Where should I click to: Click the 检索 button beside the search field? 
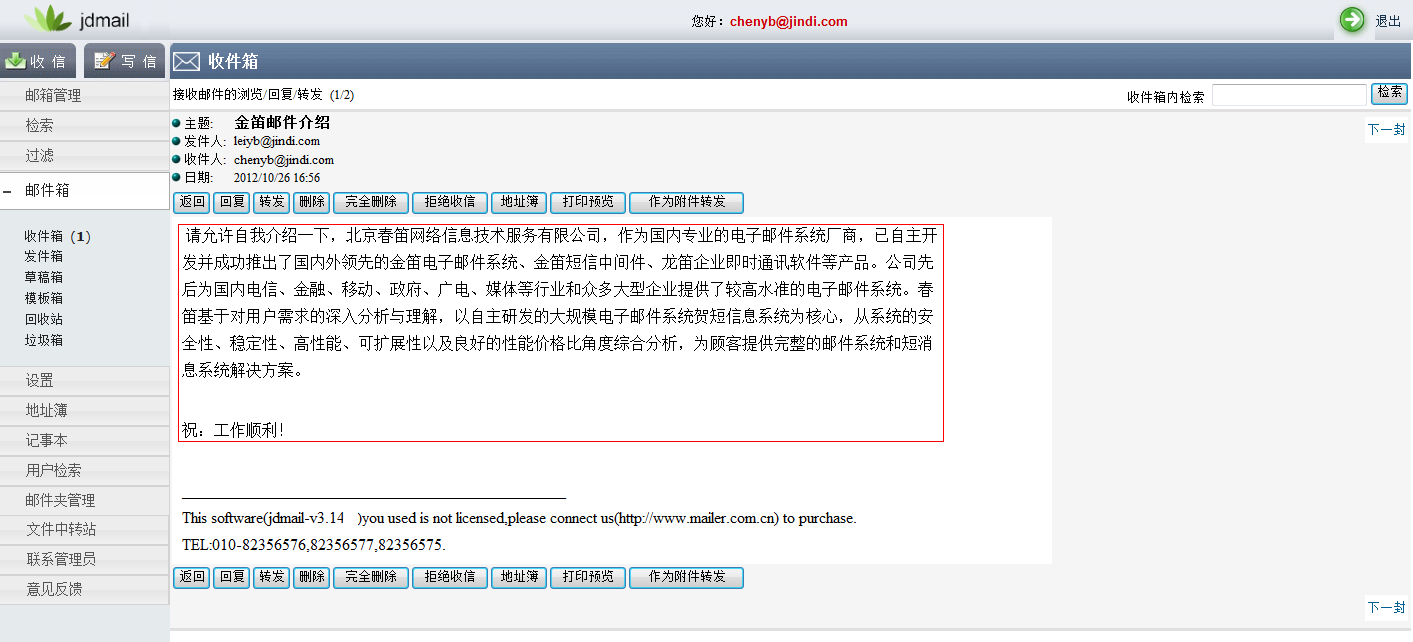coord(1390,94)
